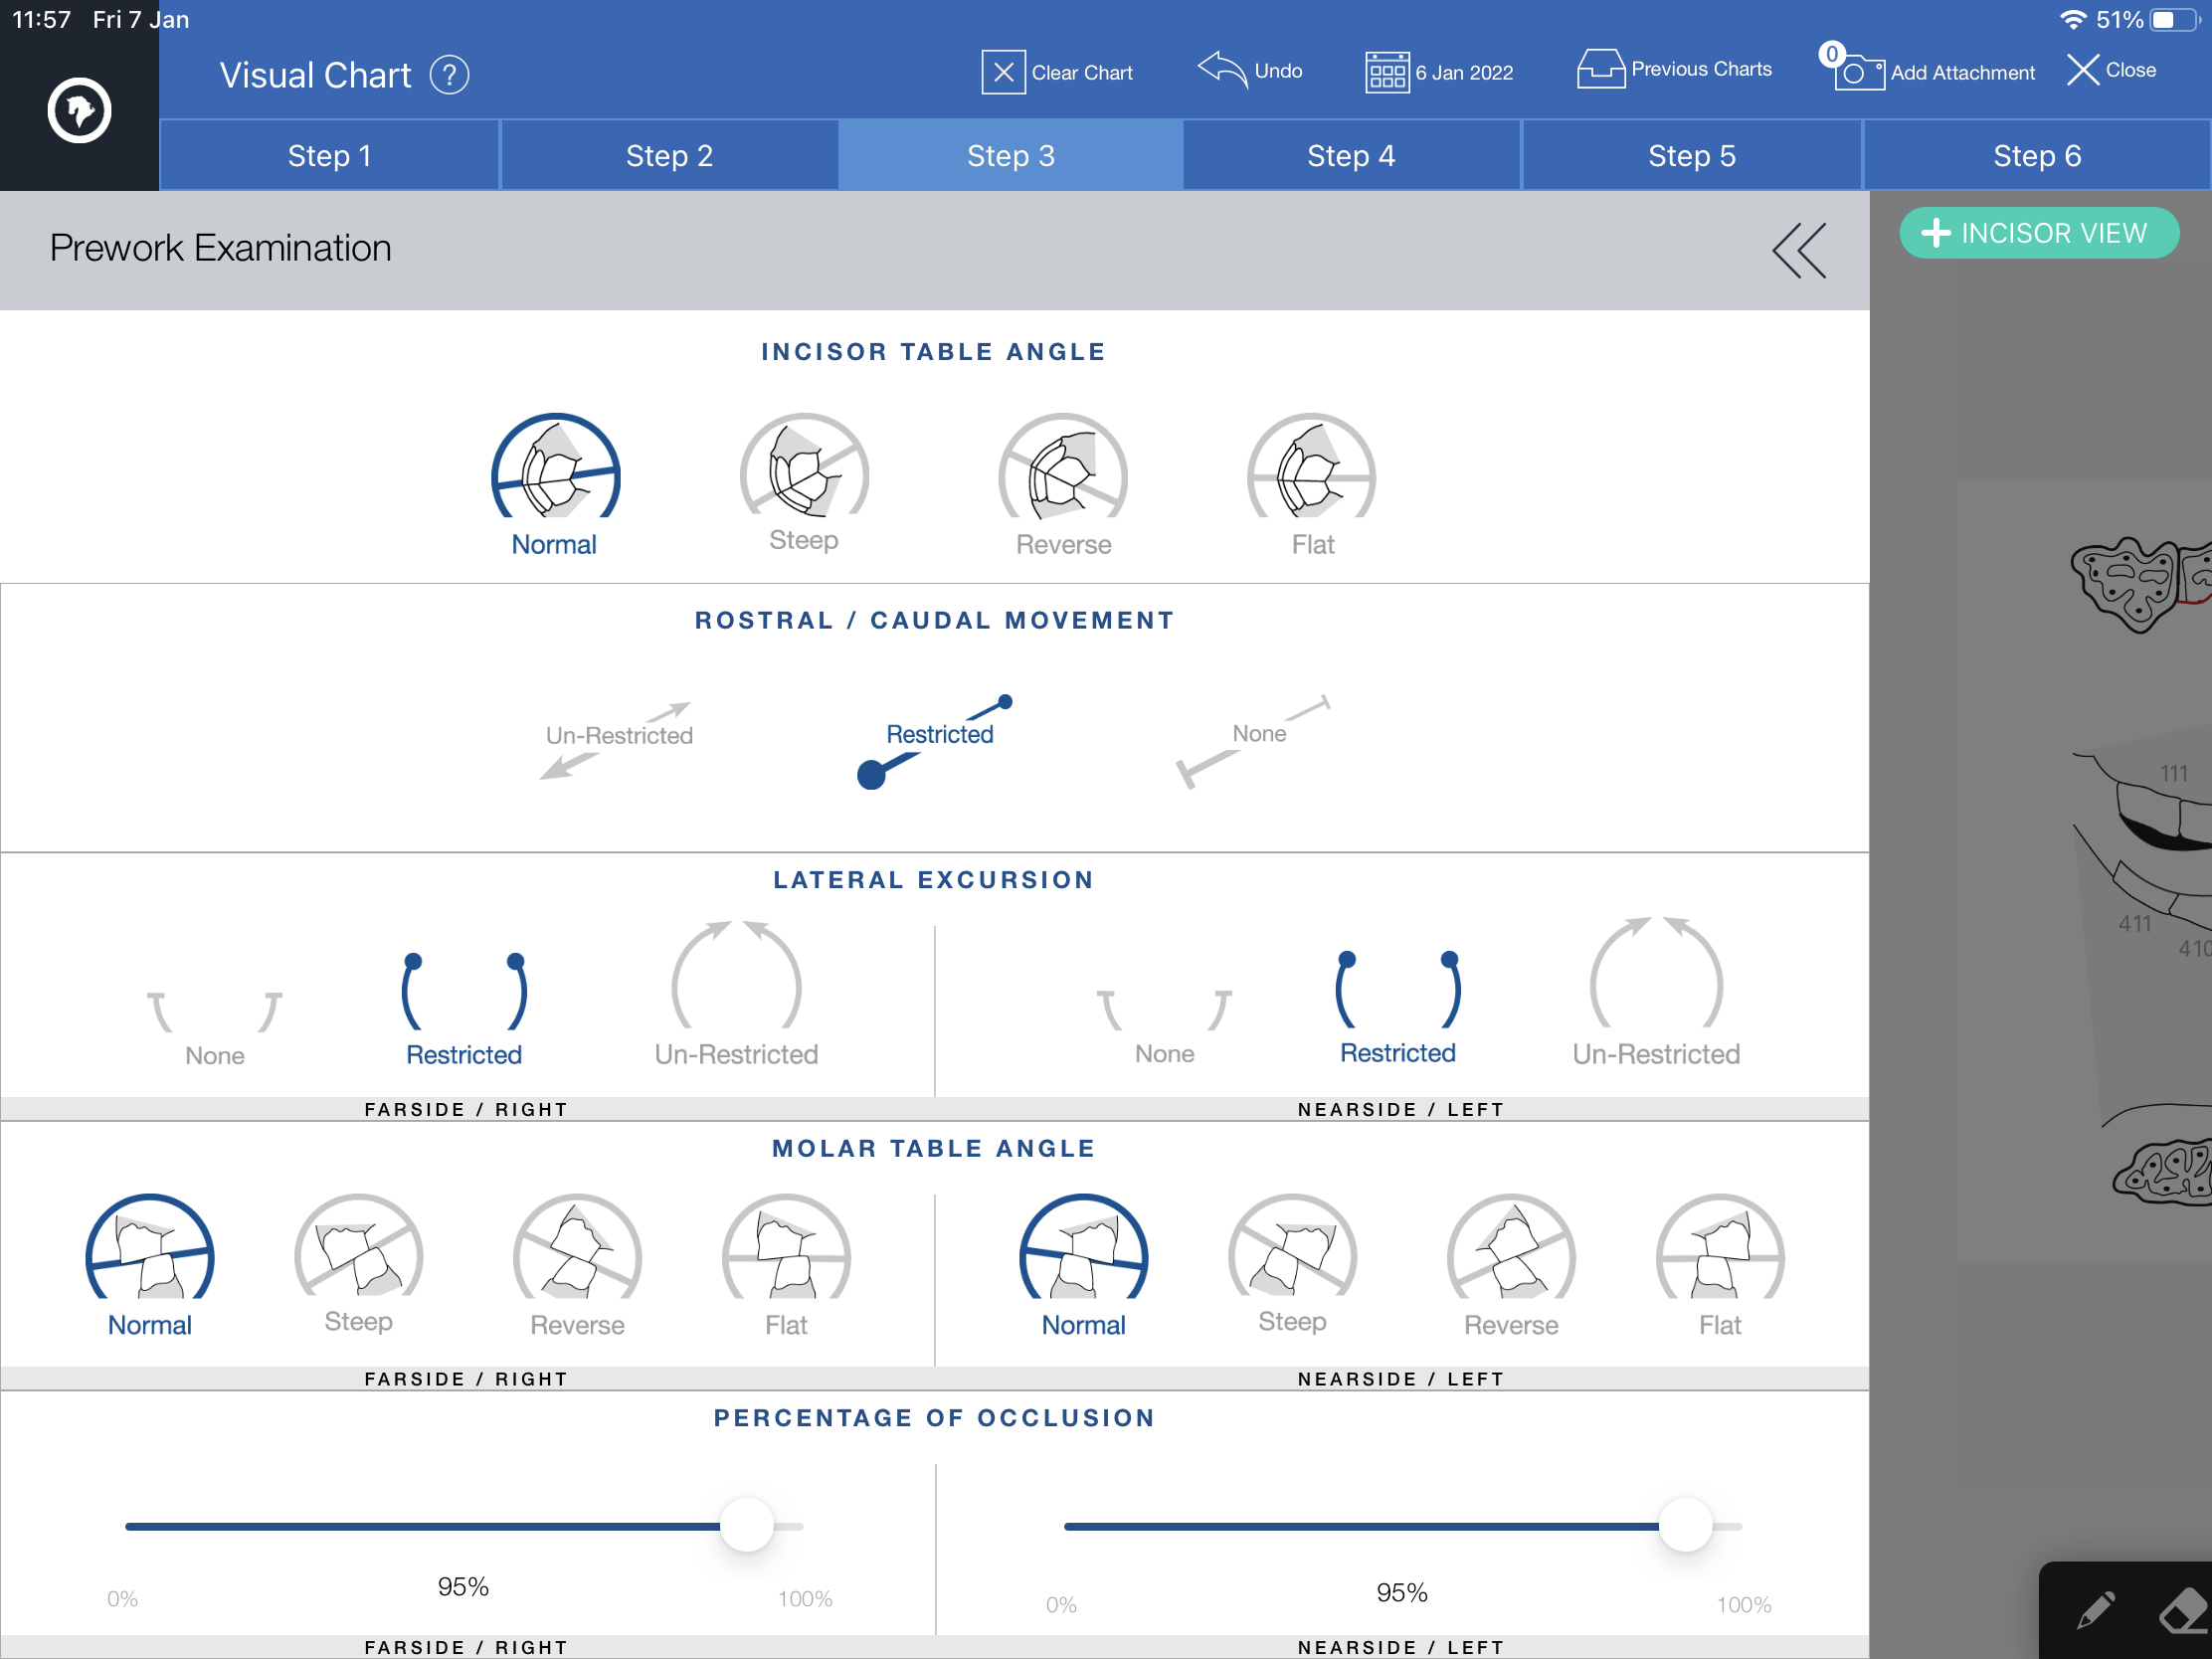Select Reverse farside molar table angle

coord(578,1265)
